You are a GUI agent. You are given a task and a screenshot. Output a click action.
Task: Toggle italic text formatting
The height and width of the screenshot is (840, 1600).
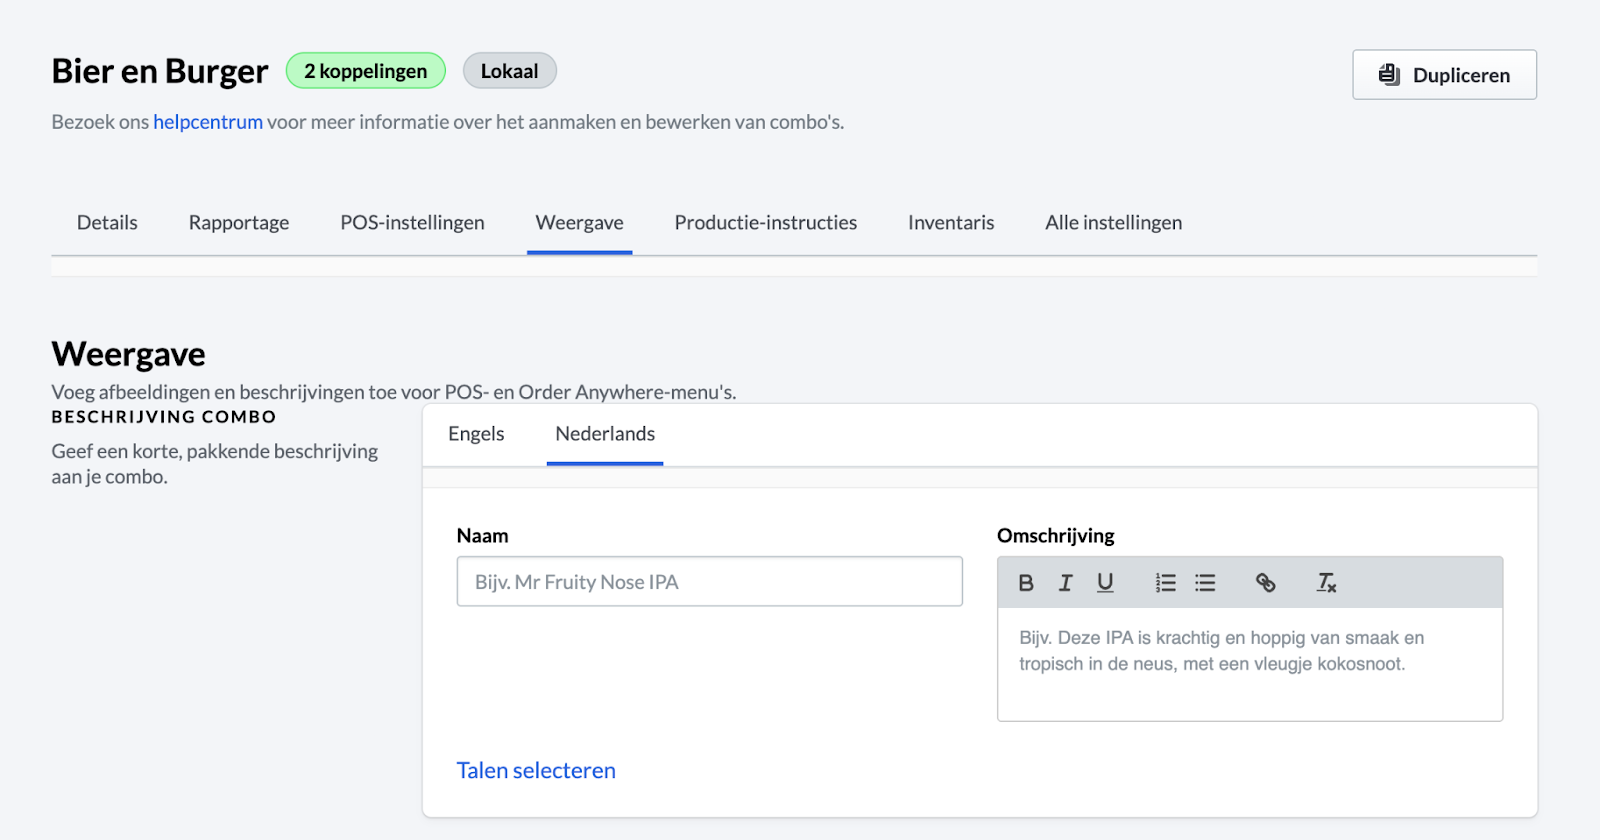pos(1065,583)
